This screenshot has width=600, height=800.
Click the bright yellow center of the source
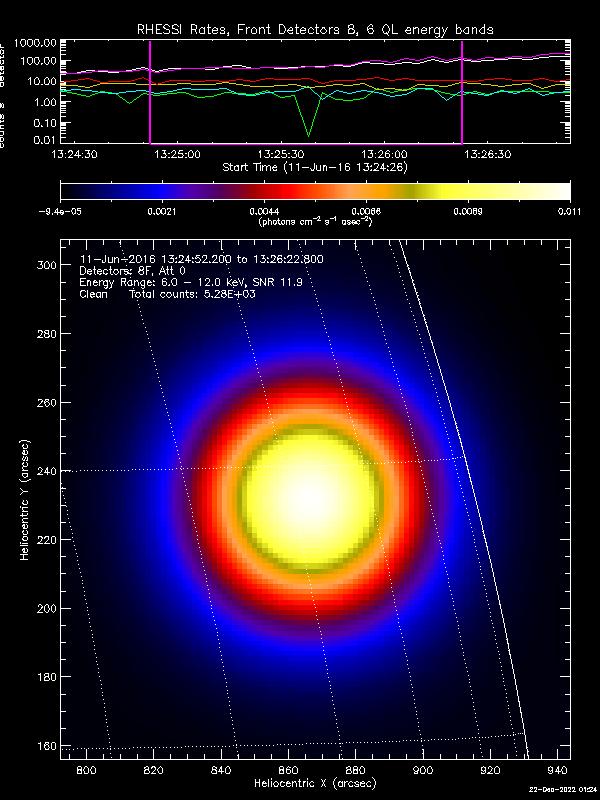311,498
